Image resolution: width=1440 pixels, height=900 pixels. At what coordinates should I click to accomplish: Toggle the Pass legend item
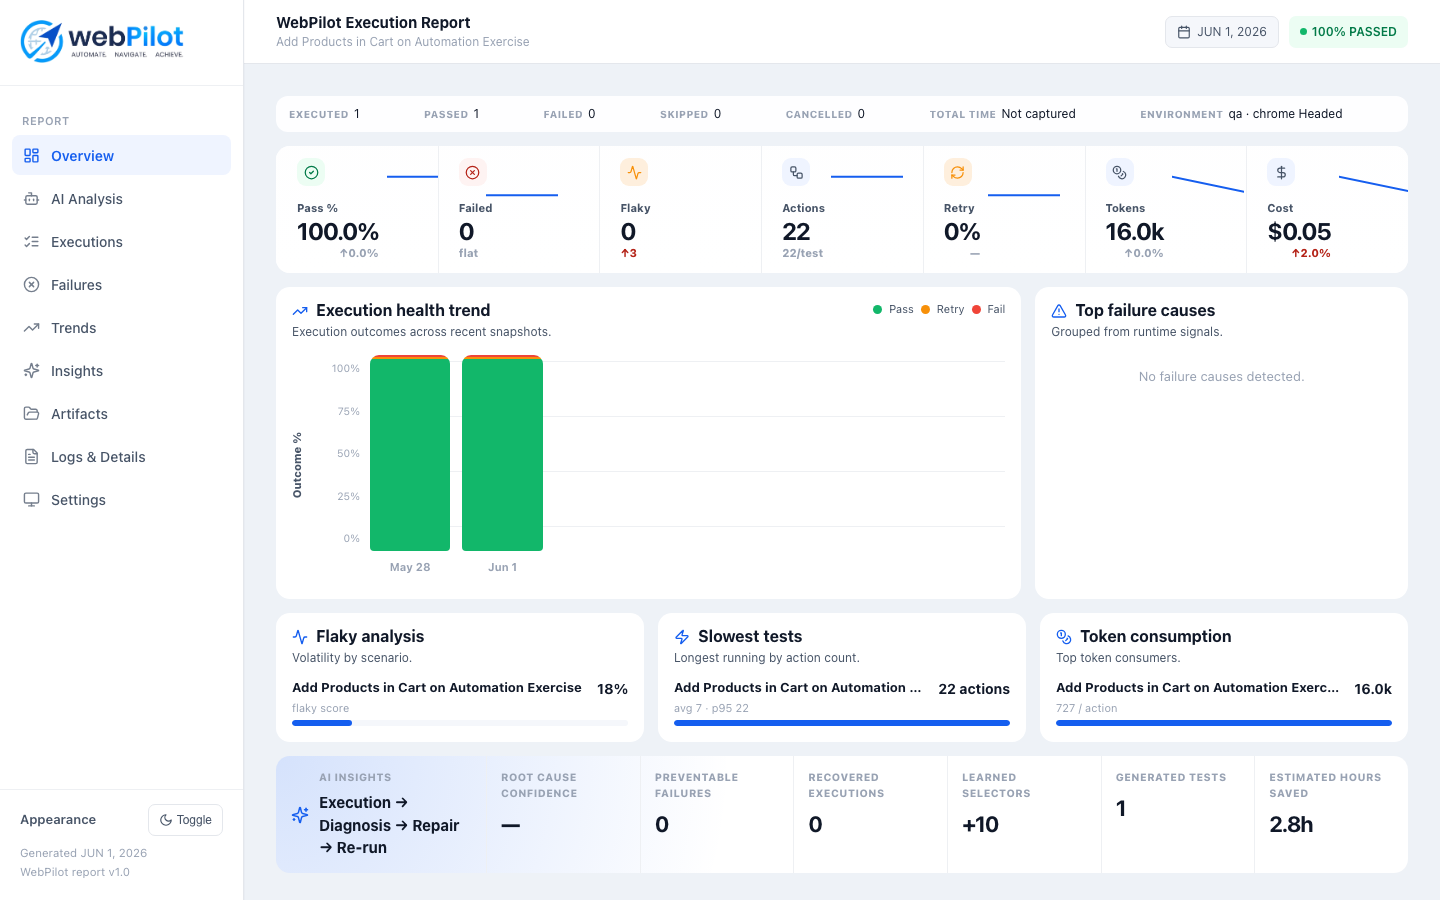pos(893,309)
